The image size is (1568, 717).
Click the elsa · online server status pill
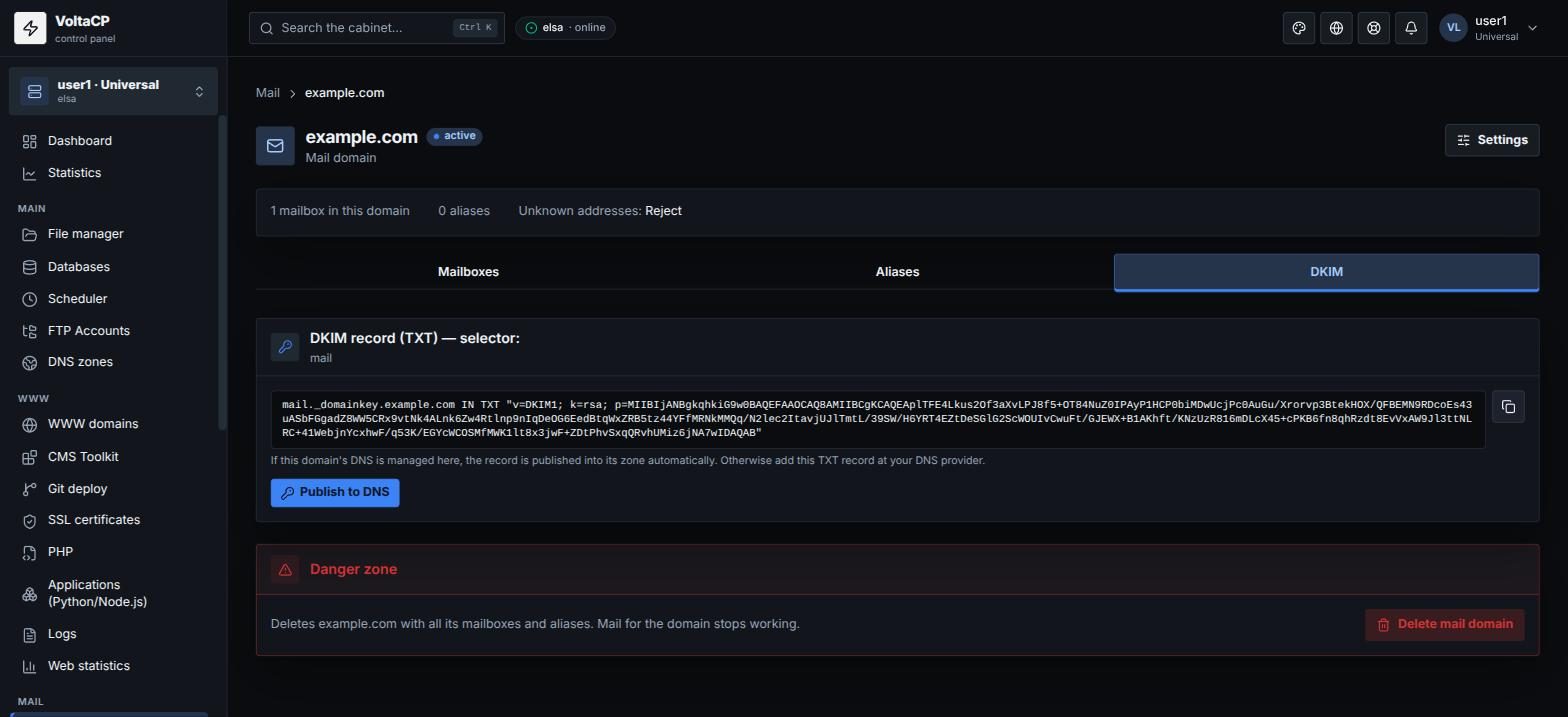[x=565, y=28]
